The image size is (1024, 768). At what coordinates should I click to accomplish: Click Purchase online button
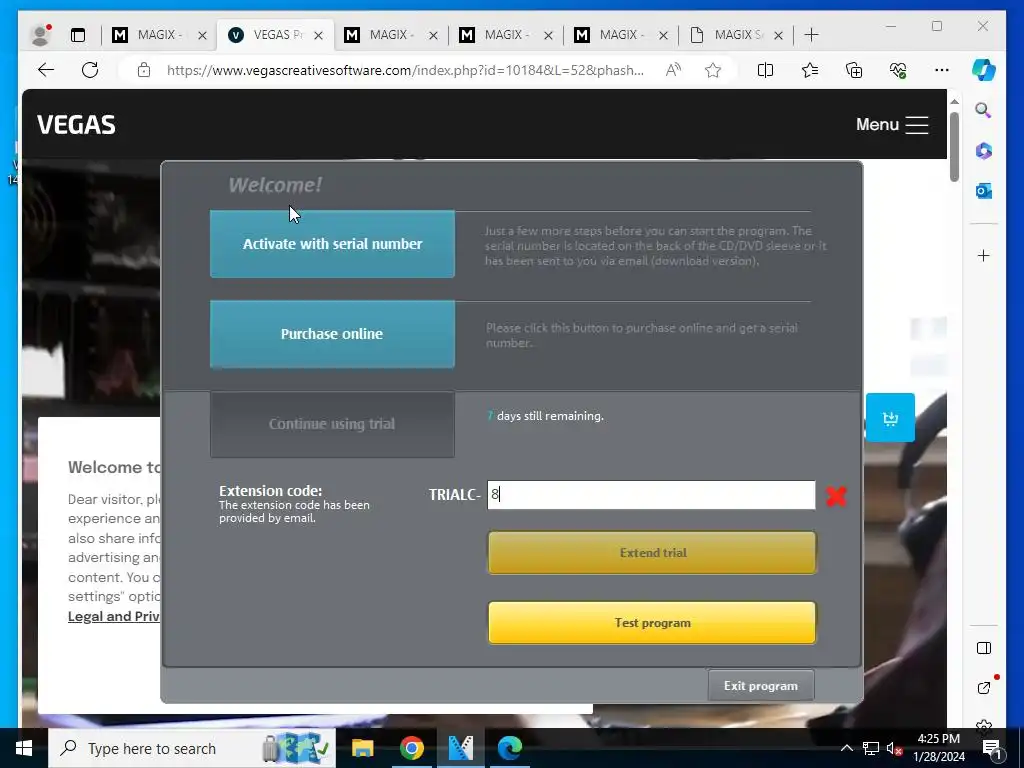tap(332, 334)
